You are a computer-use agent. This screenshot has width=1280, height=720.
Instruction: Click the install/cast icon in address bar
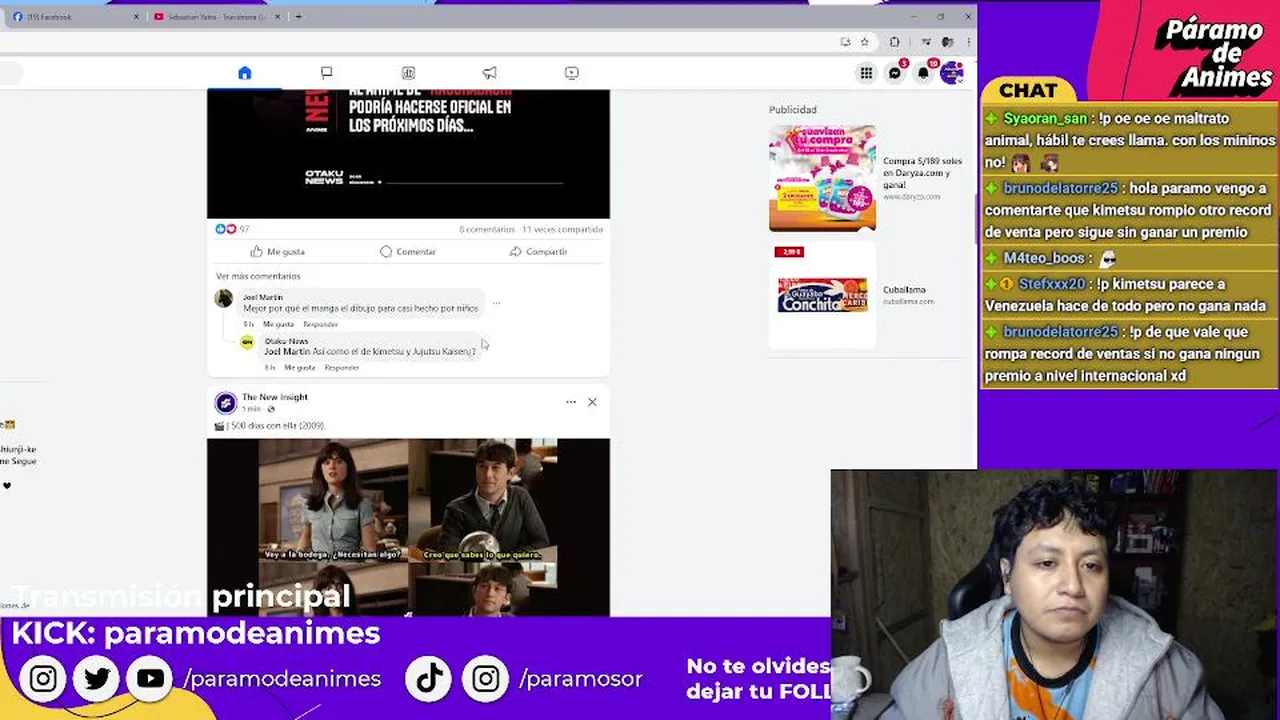pyautogui.click(x=846, y=42)
